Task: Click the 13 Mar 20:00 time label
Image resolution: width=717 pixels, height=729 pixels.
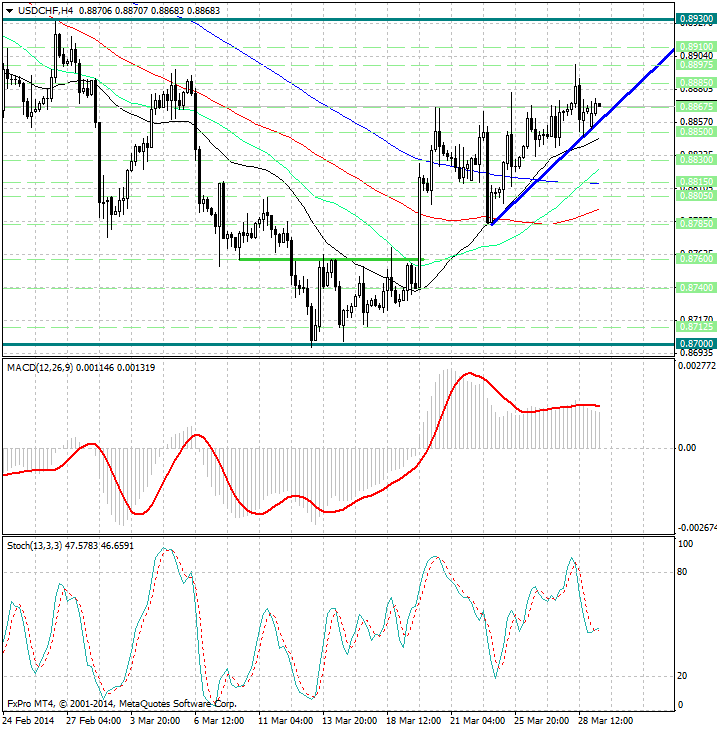Action: coord(350,721)
